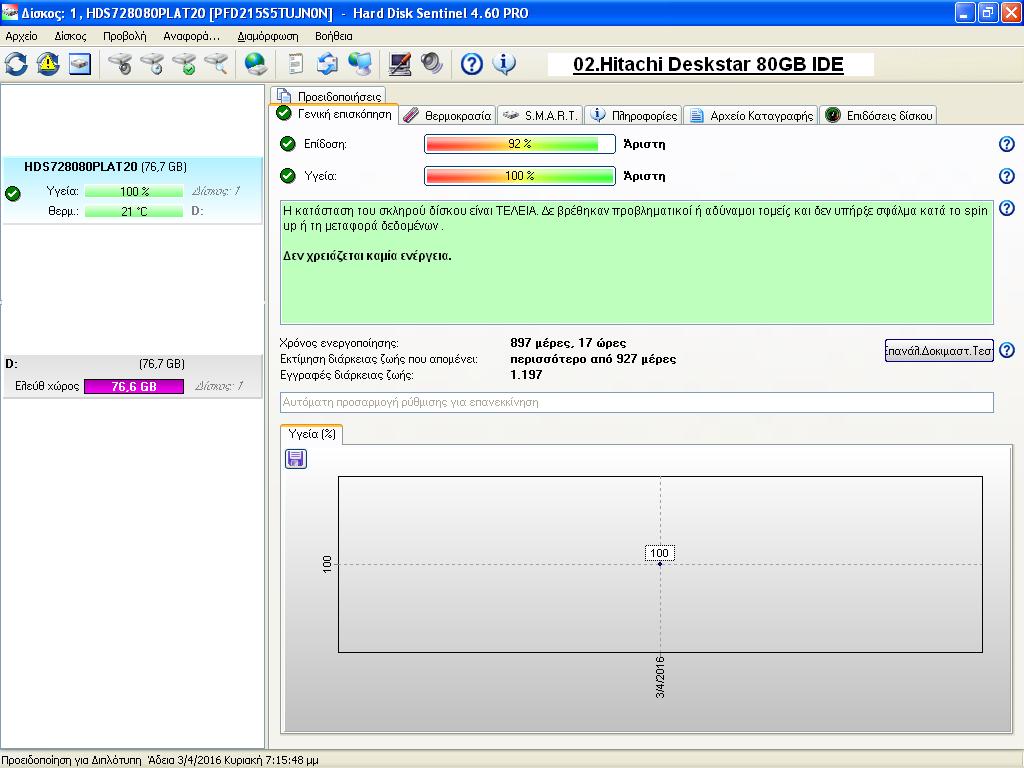Screen dimensions: 1024x768
Task: Open help next to Επανάλ.Δοκιμαστ.Τεστ button
Action: [1007, 350]
